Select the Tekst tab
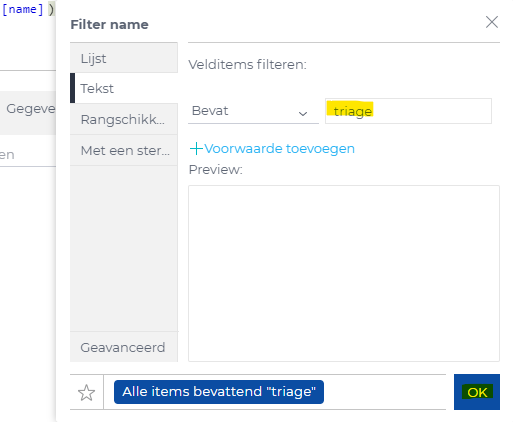The width and height of the screenshot is (513, 422). pos(124,88)
